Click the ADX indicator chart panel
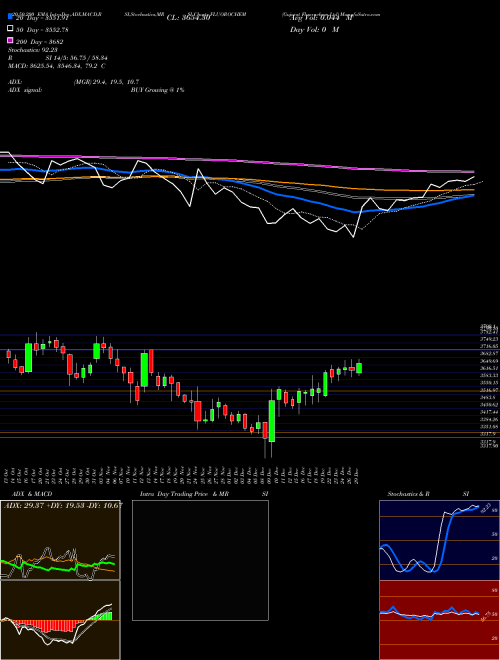 [60, 540]
